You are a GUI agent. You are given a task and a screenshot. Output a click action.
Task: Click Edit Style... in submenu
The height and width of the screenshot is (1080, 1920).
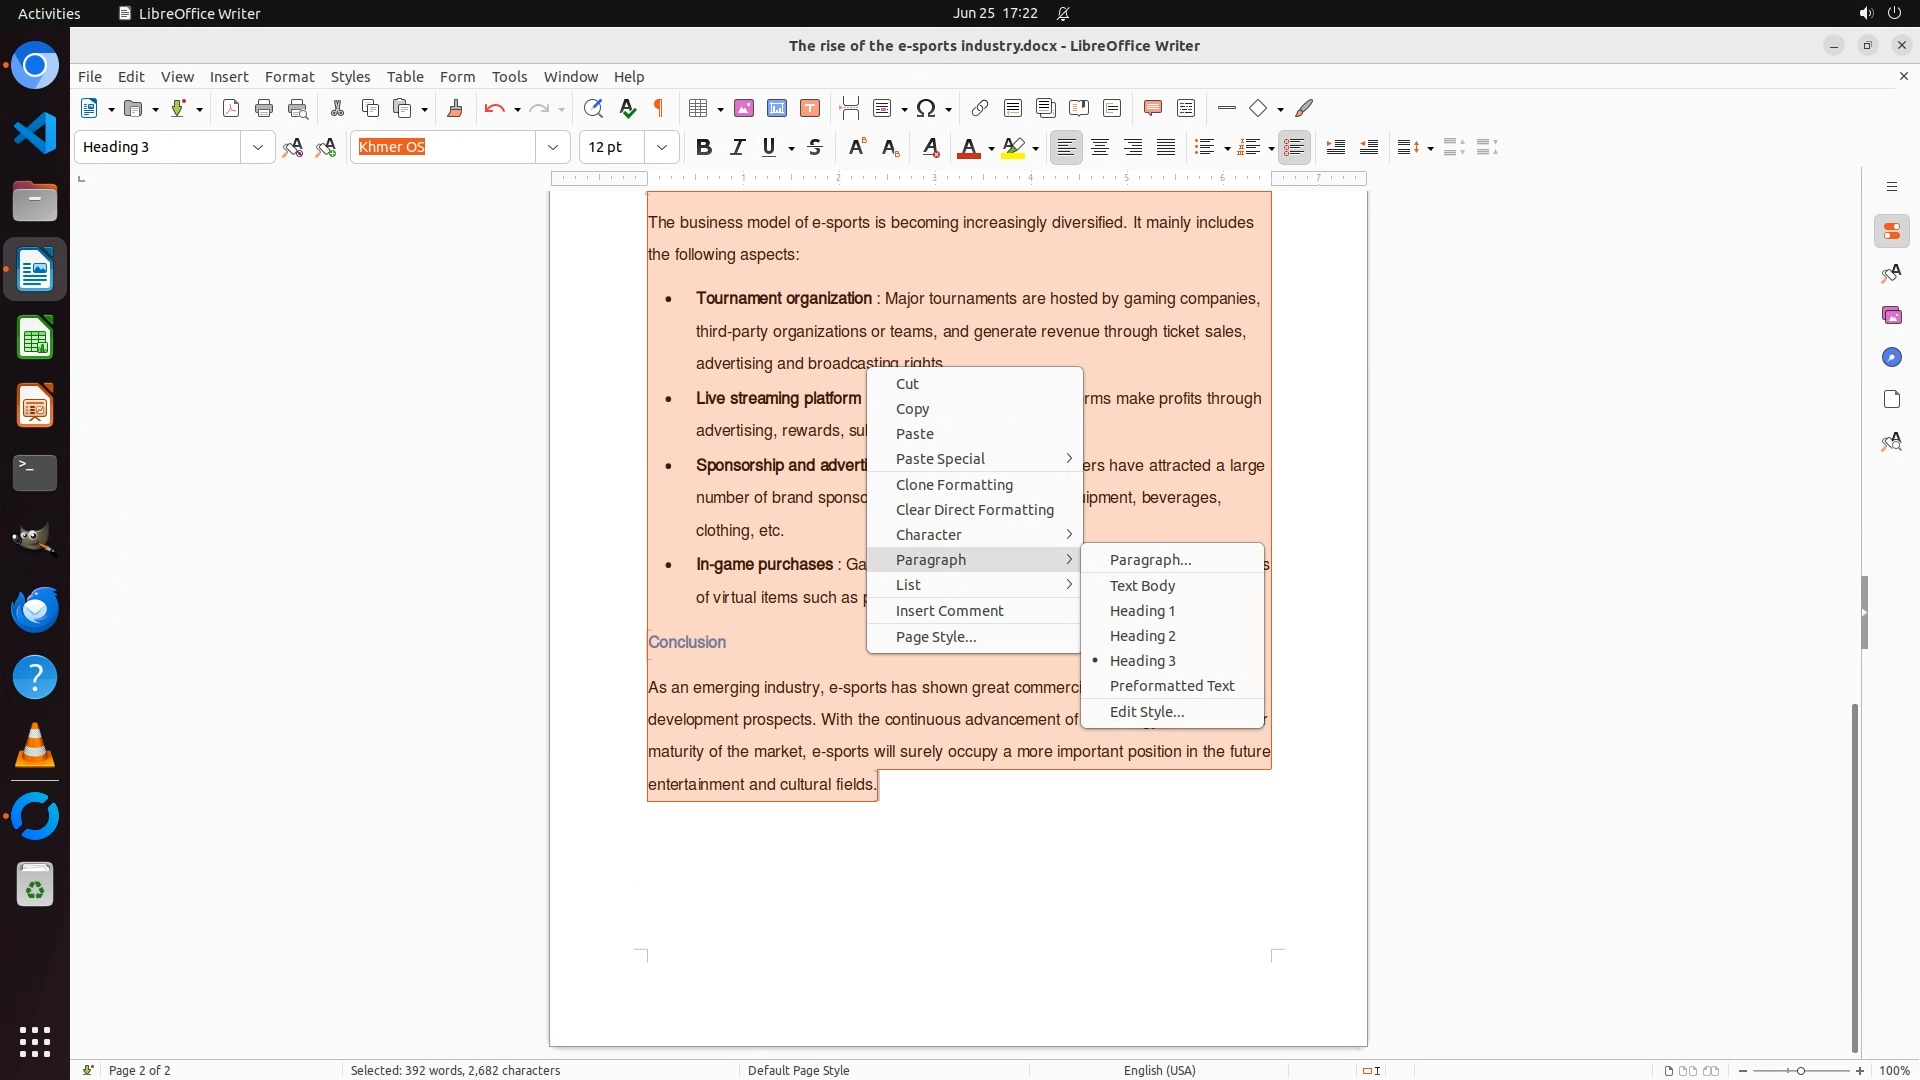(x=1146, y=712)
